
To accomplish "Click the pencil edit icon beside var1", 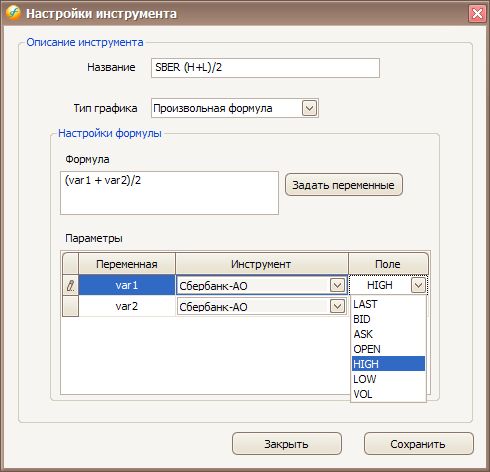I will [70, 286].
